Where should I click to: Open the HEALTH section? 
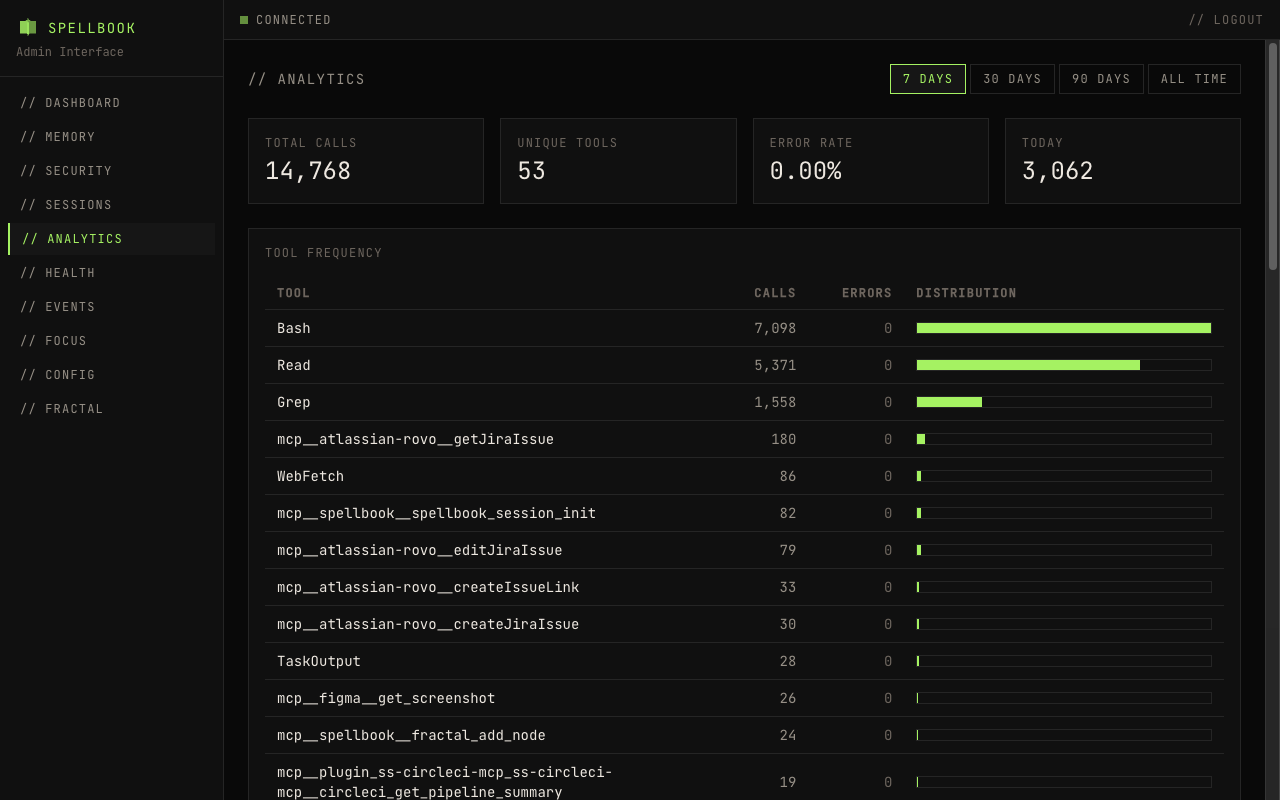pos(58,272)
